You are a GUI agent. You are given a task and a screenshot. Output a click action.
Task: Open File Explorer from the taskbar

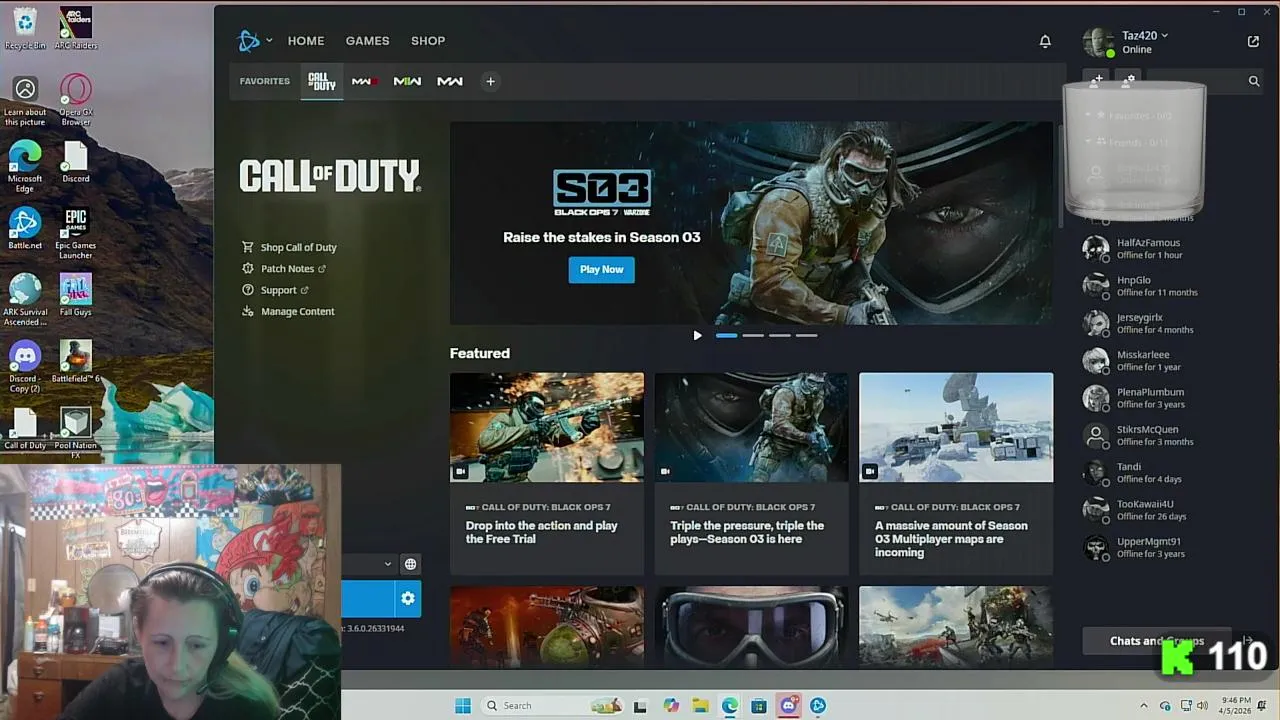pos(700,706)
